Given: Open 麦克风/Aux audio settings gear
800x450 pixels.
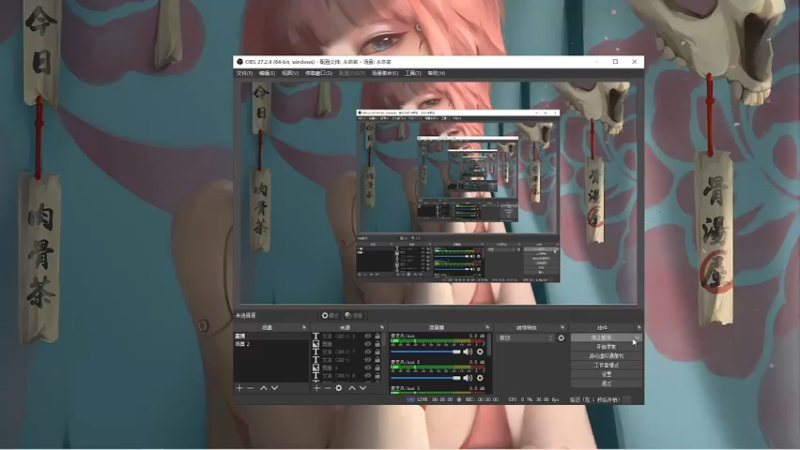Looking at the screenshot, I should click(480, 352).
